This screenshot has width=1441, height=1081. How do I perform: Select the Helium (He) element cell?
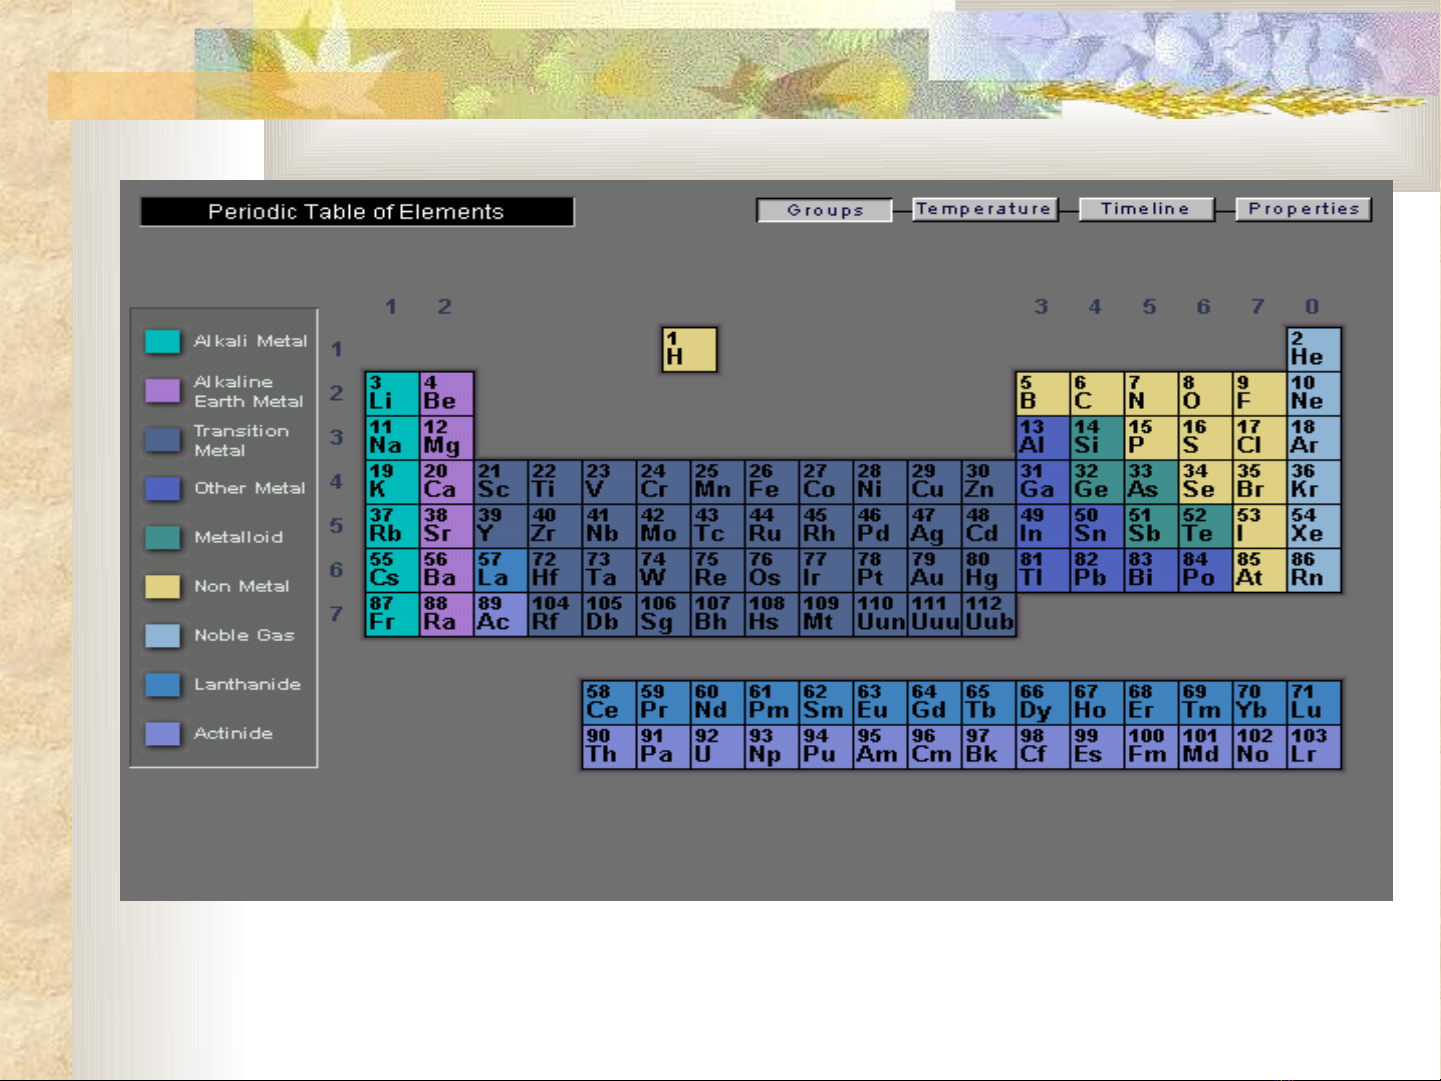pos(1313,349)
